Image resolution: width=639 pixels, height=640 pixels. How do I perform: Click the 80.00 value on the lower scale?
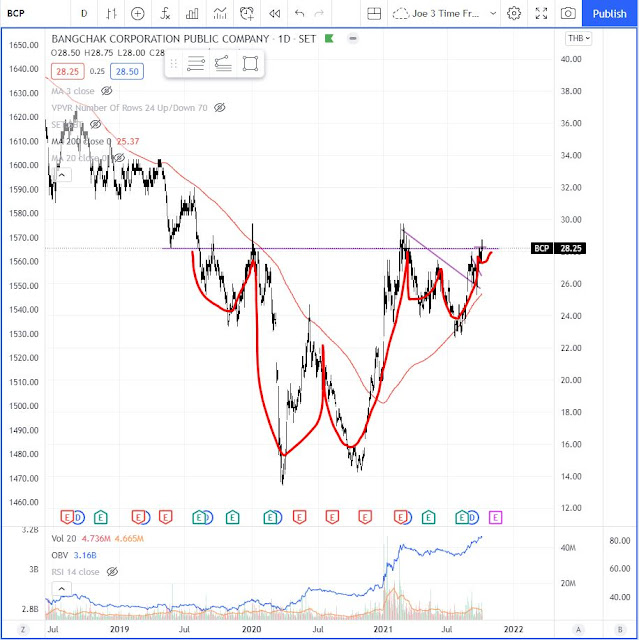[x=619, y=541]
